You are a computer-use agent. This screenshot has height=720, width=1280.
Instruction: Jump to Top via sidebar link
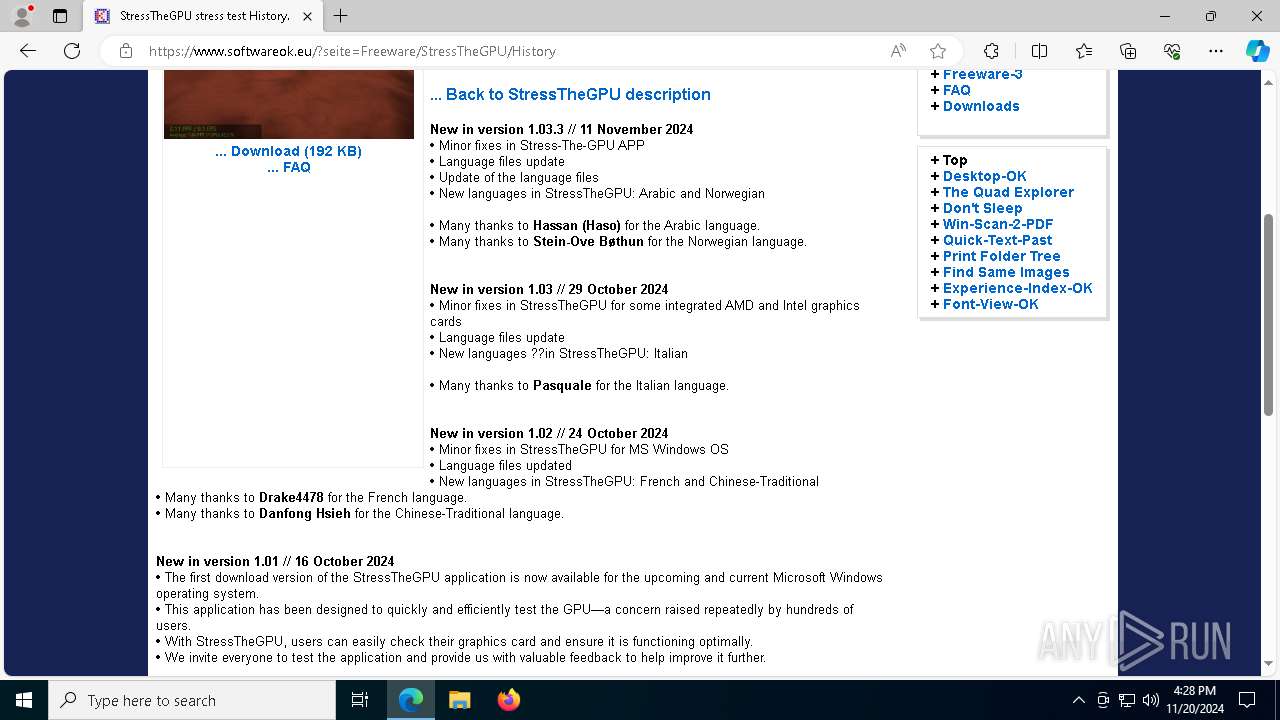pos(955,160)
